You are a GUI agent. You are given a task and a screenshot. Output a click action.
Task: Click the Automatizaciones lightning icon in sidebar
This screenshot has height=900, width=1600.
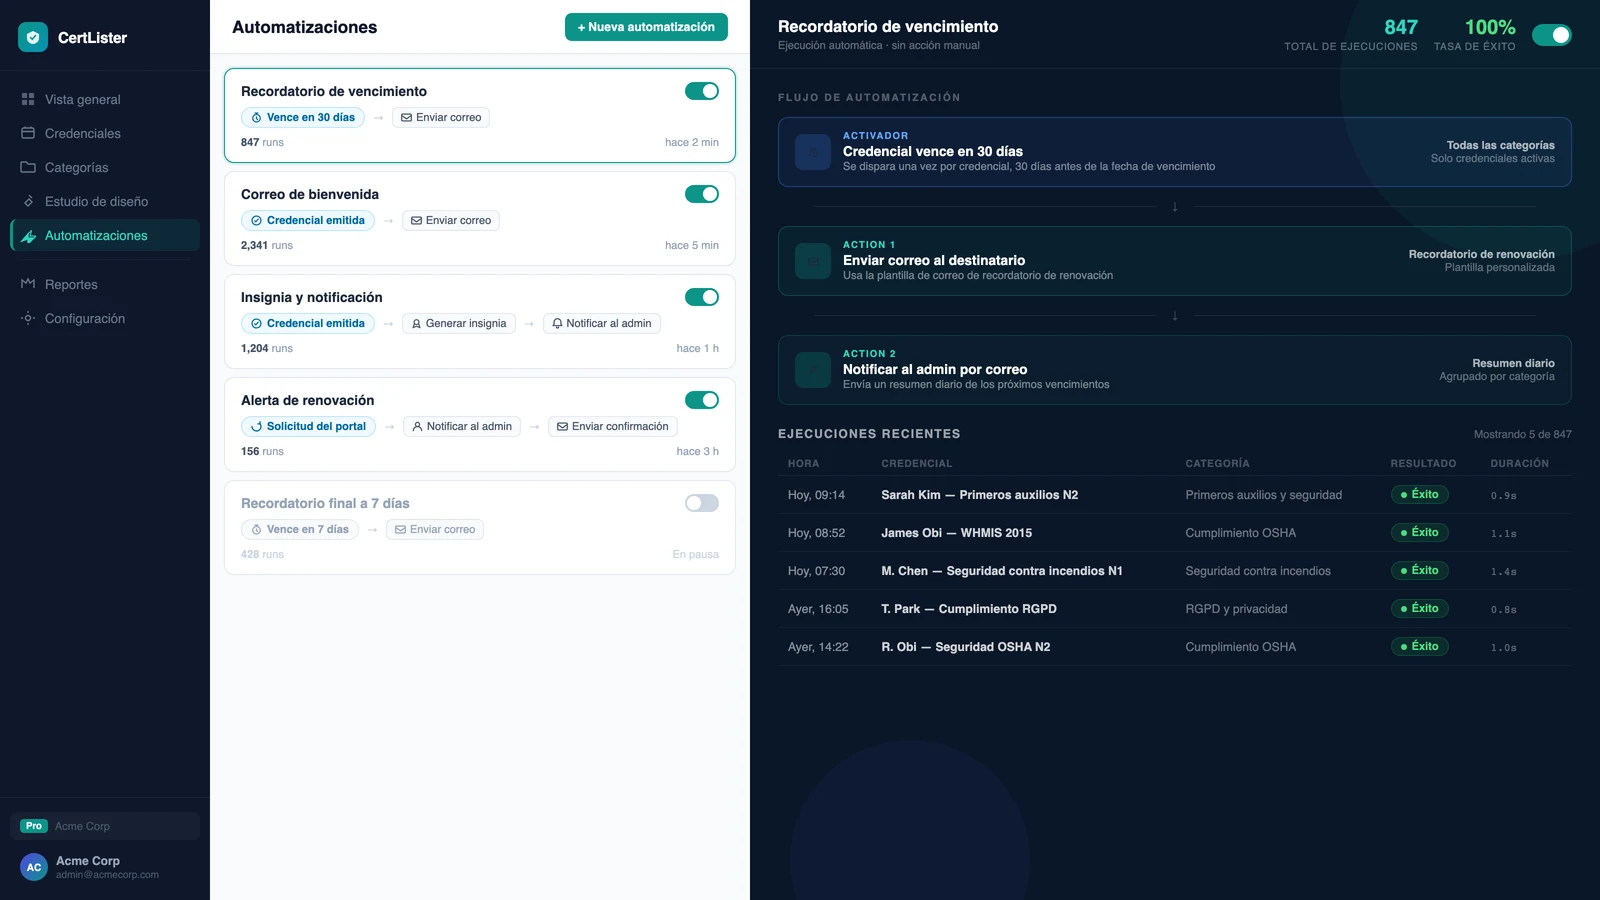(28, 236)
